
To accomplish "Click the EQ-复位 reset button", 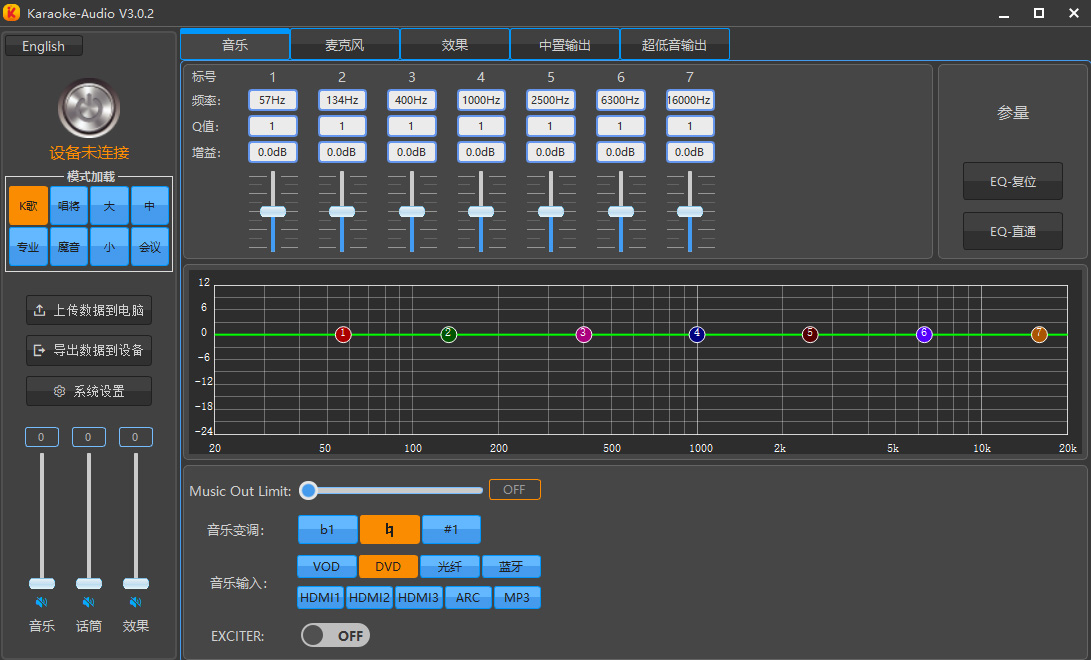I will 1012,182.
